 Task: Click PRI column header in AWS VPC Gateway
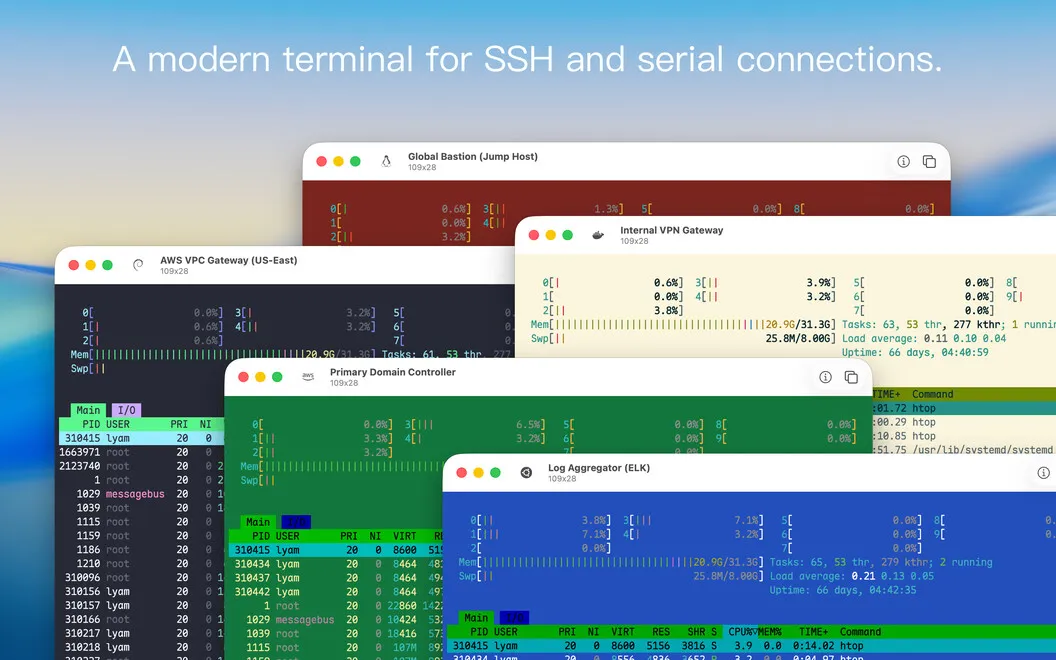tap(179, 424)
